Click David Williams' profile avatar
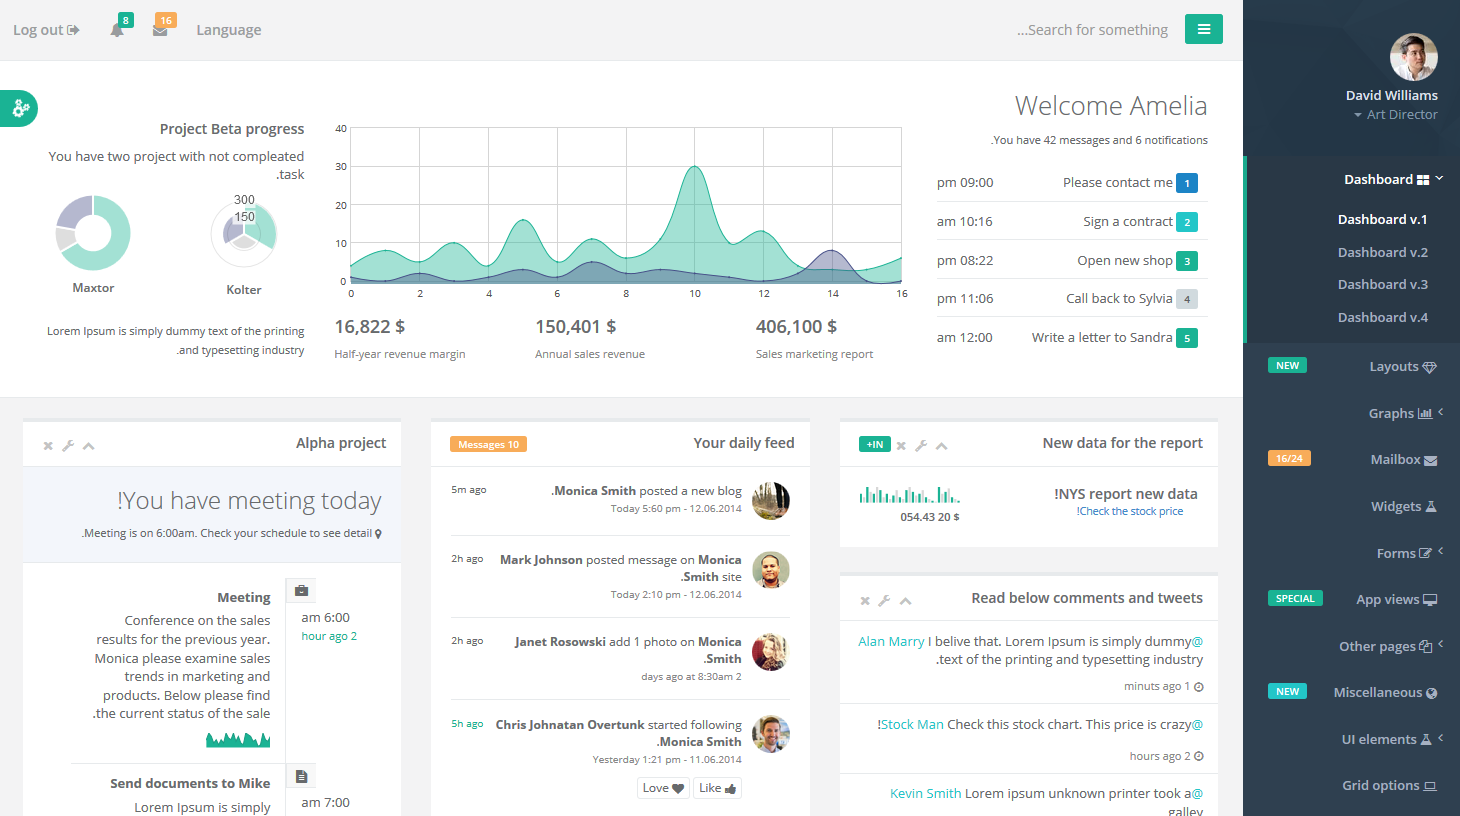Viewport: 1460px width, 816px height. [1413, 57]
